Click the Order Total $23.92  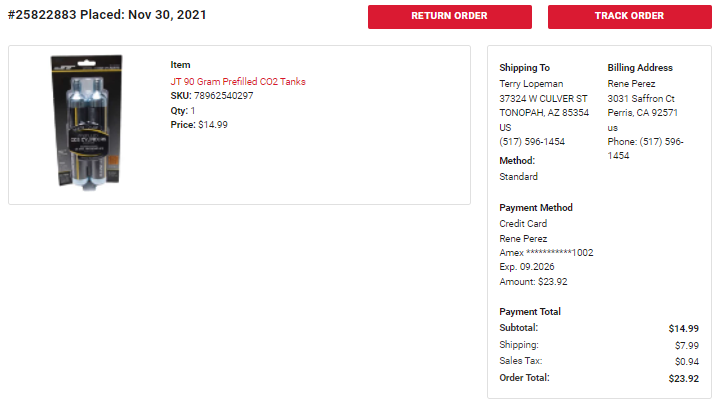coord(684,379)
